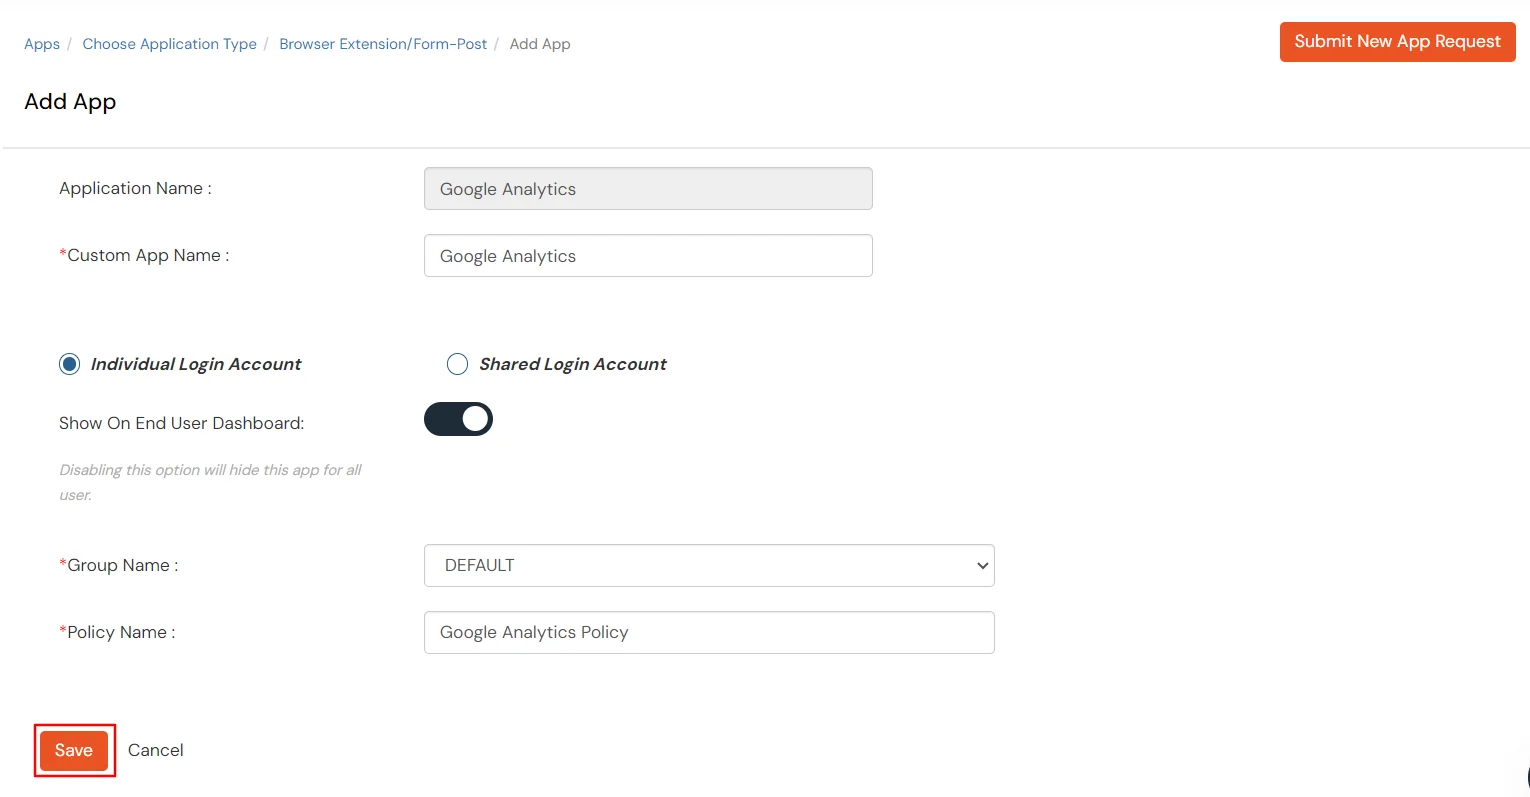Select the Application Name field

point(648,188)
